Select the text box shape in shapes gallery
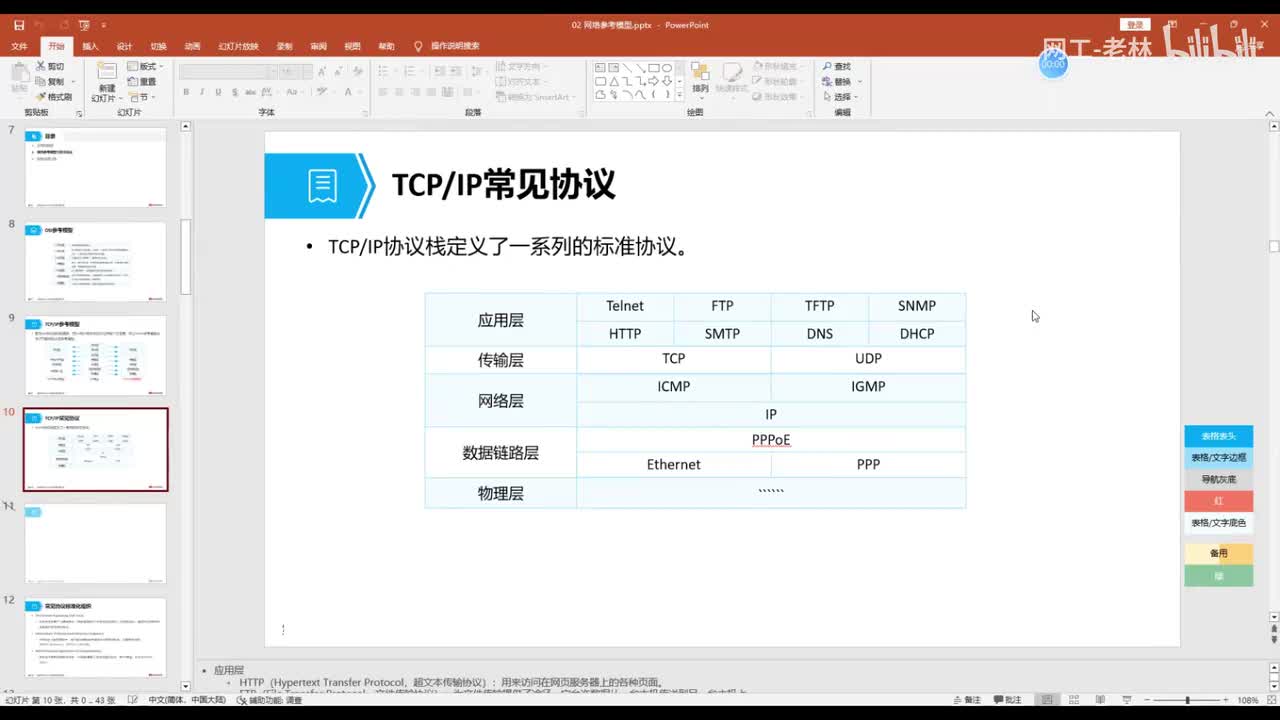The width and height of the screenshot is (1280, 720). (600, 67)
